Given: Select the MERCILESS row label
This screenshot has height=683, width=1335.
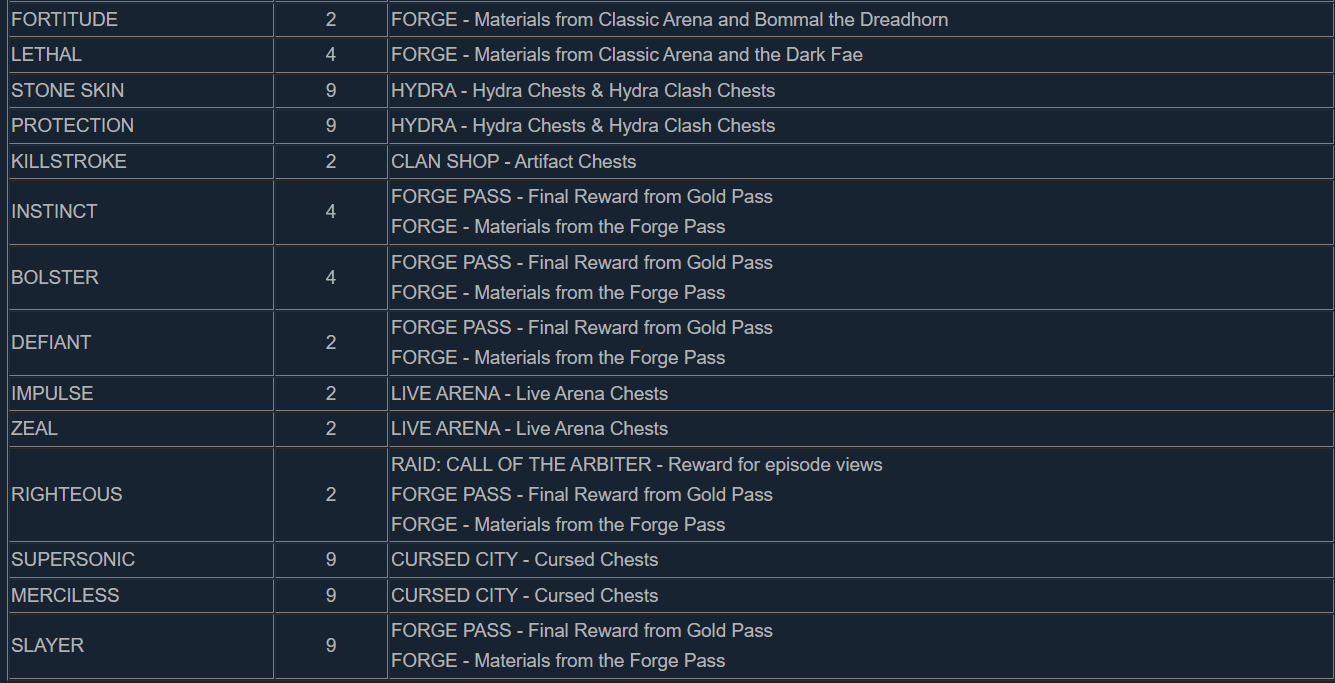Looking at the screenshot, I should (65, 595).
